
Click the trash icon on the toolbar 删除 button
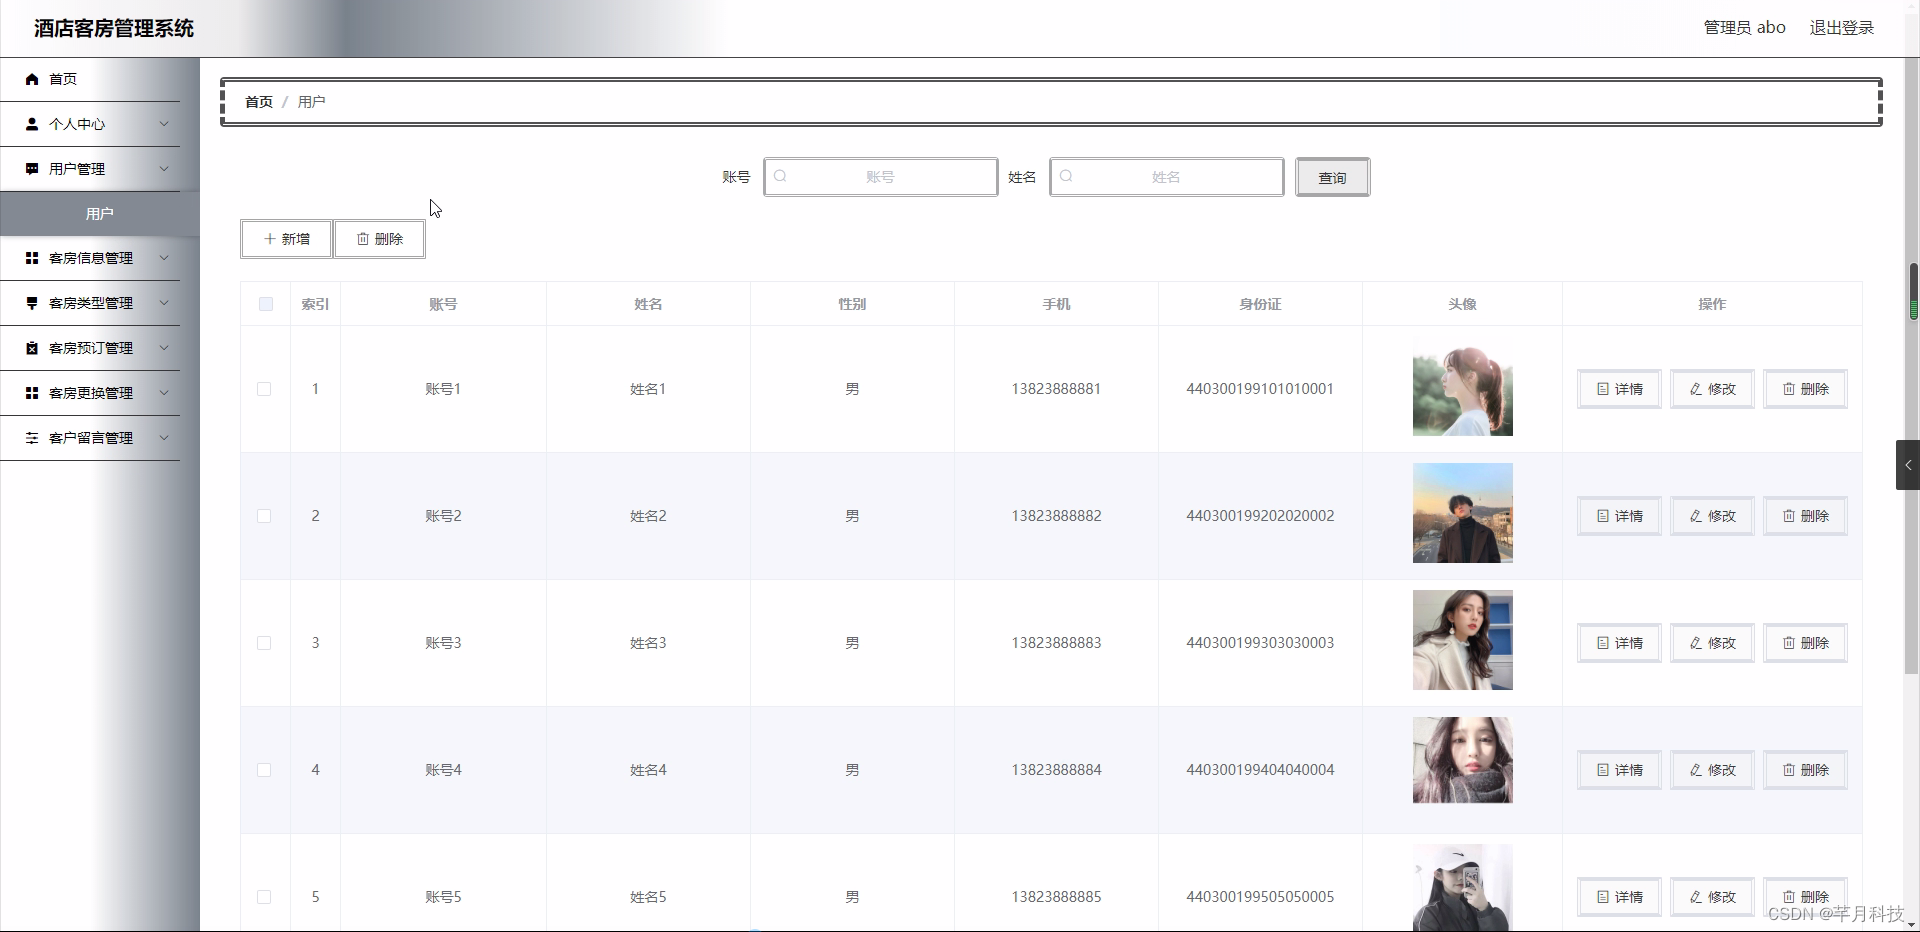point(363,239)
